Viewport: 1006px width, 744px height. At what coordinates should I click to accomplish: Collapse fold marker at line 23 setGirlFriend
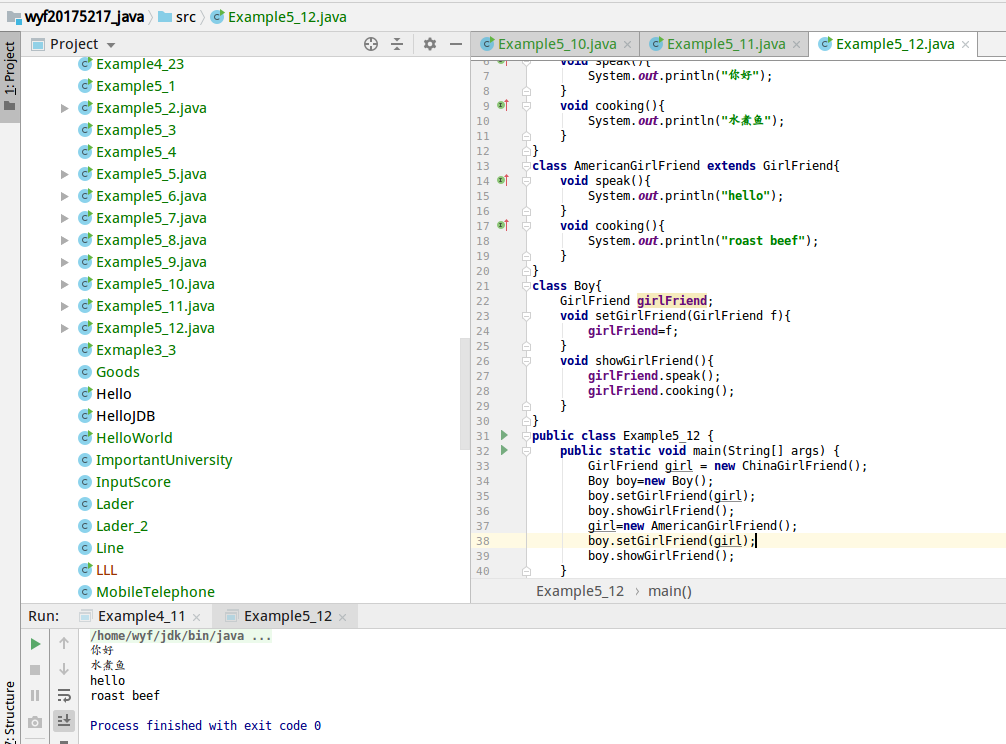[x=527, y=316]
